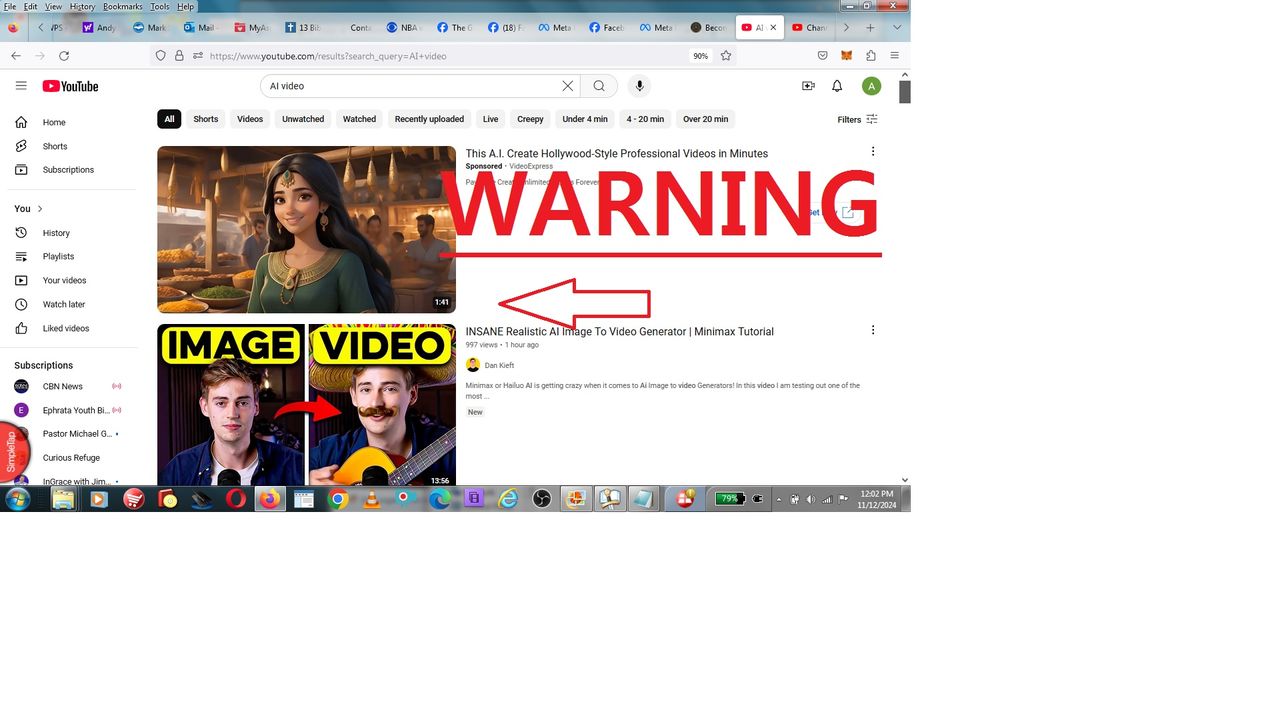1280x720 pixels.
Task: Open Dan Kieft channel link
Action: (x=499, y=365)
